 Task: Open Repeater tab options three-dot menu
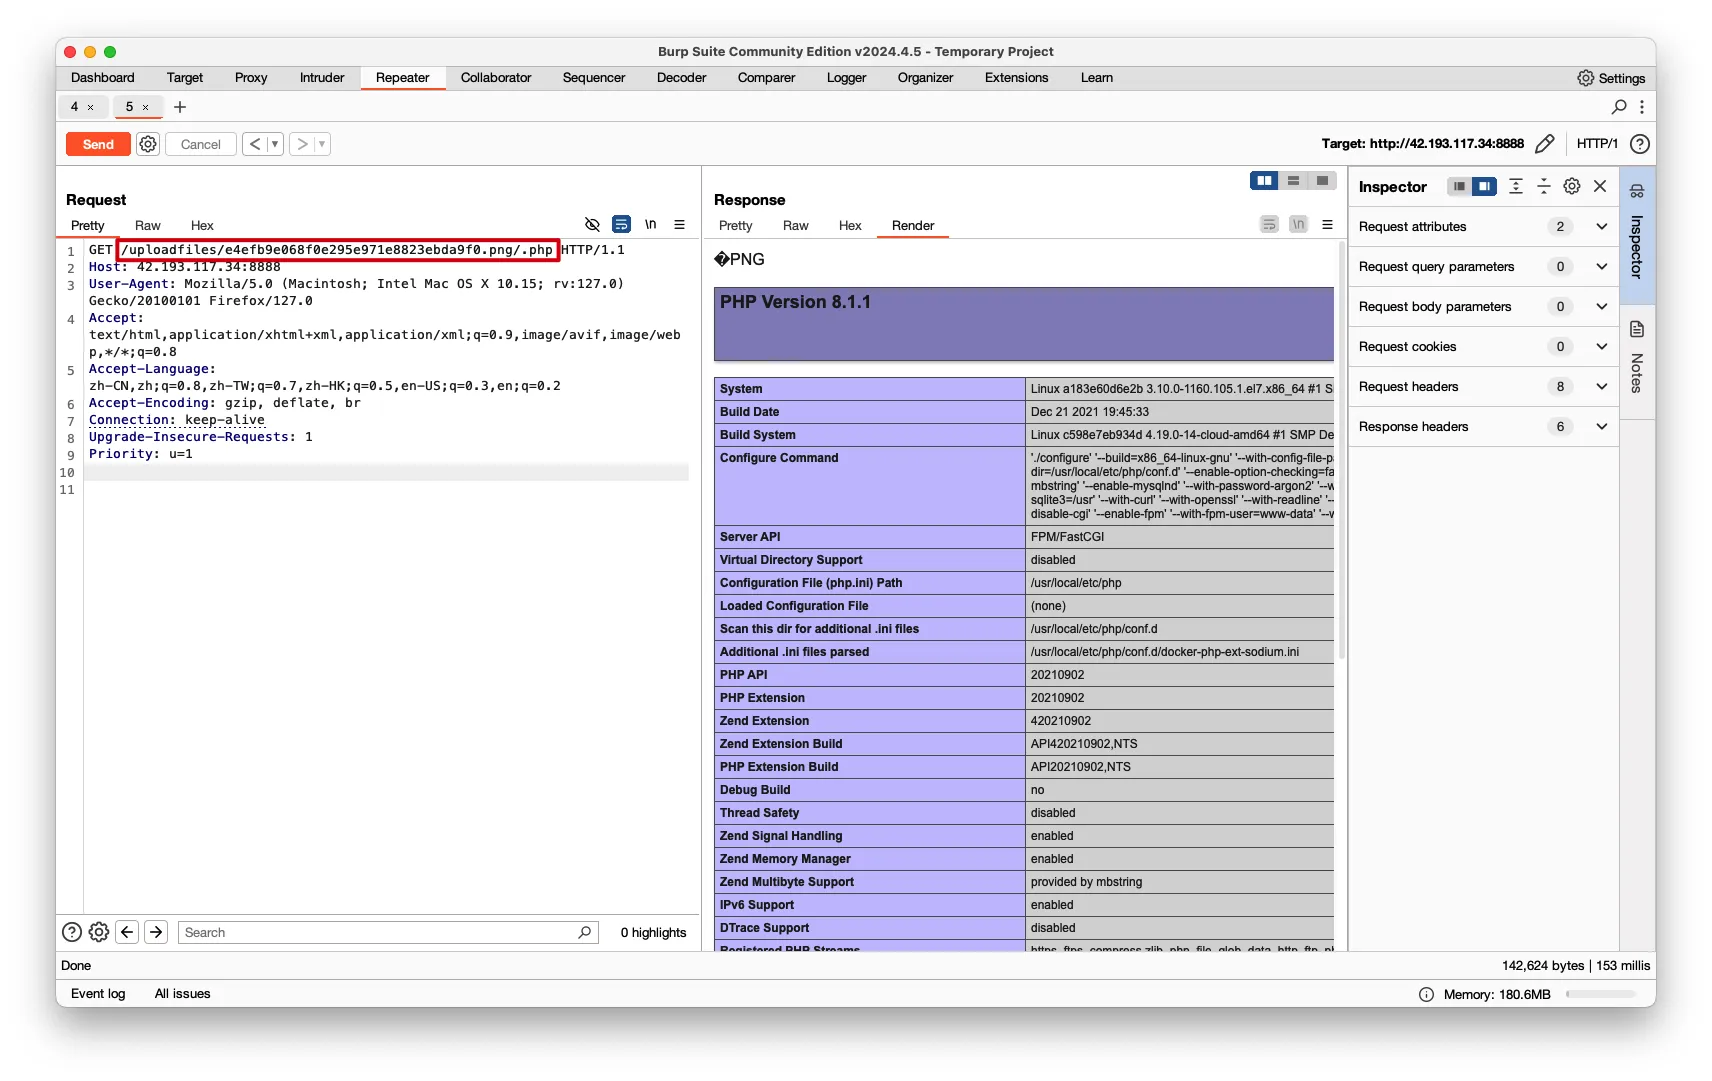click(1641, 107)
